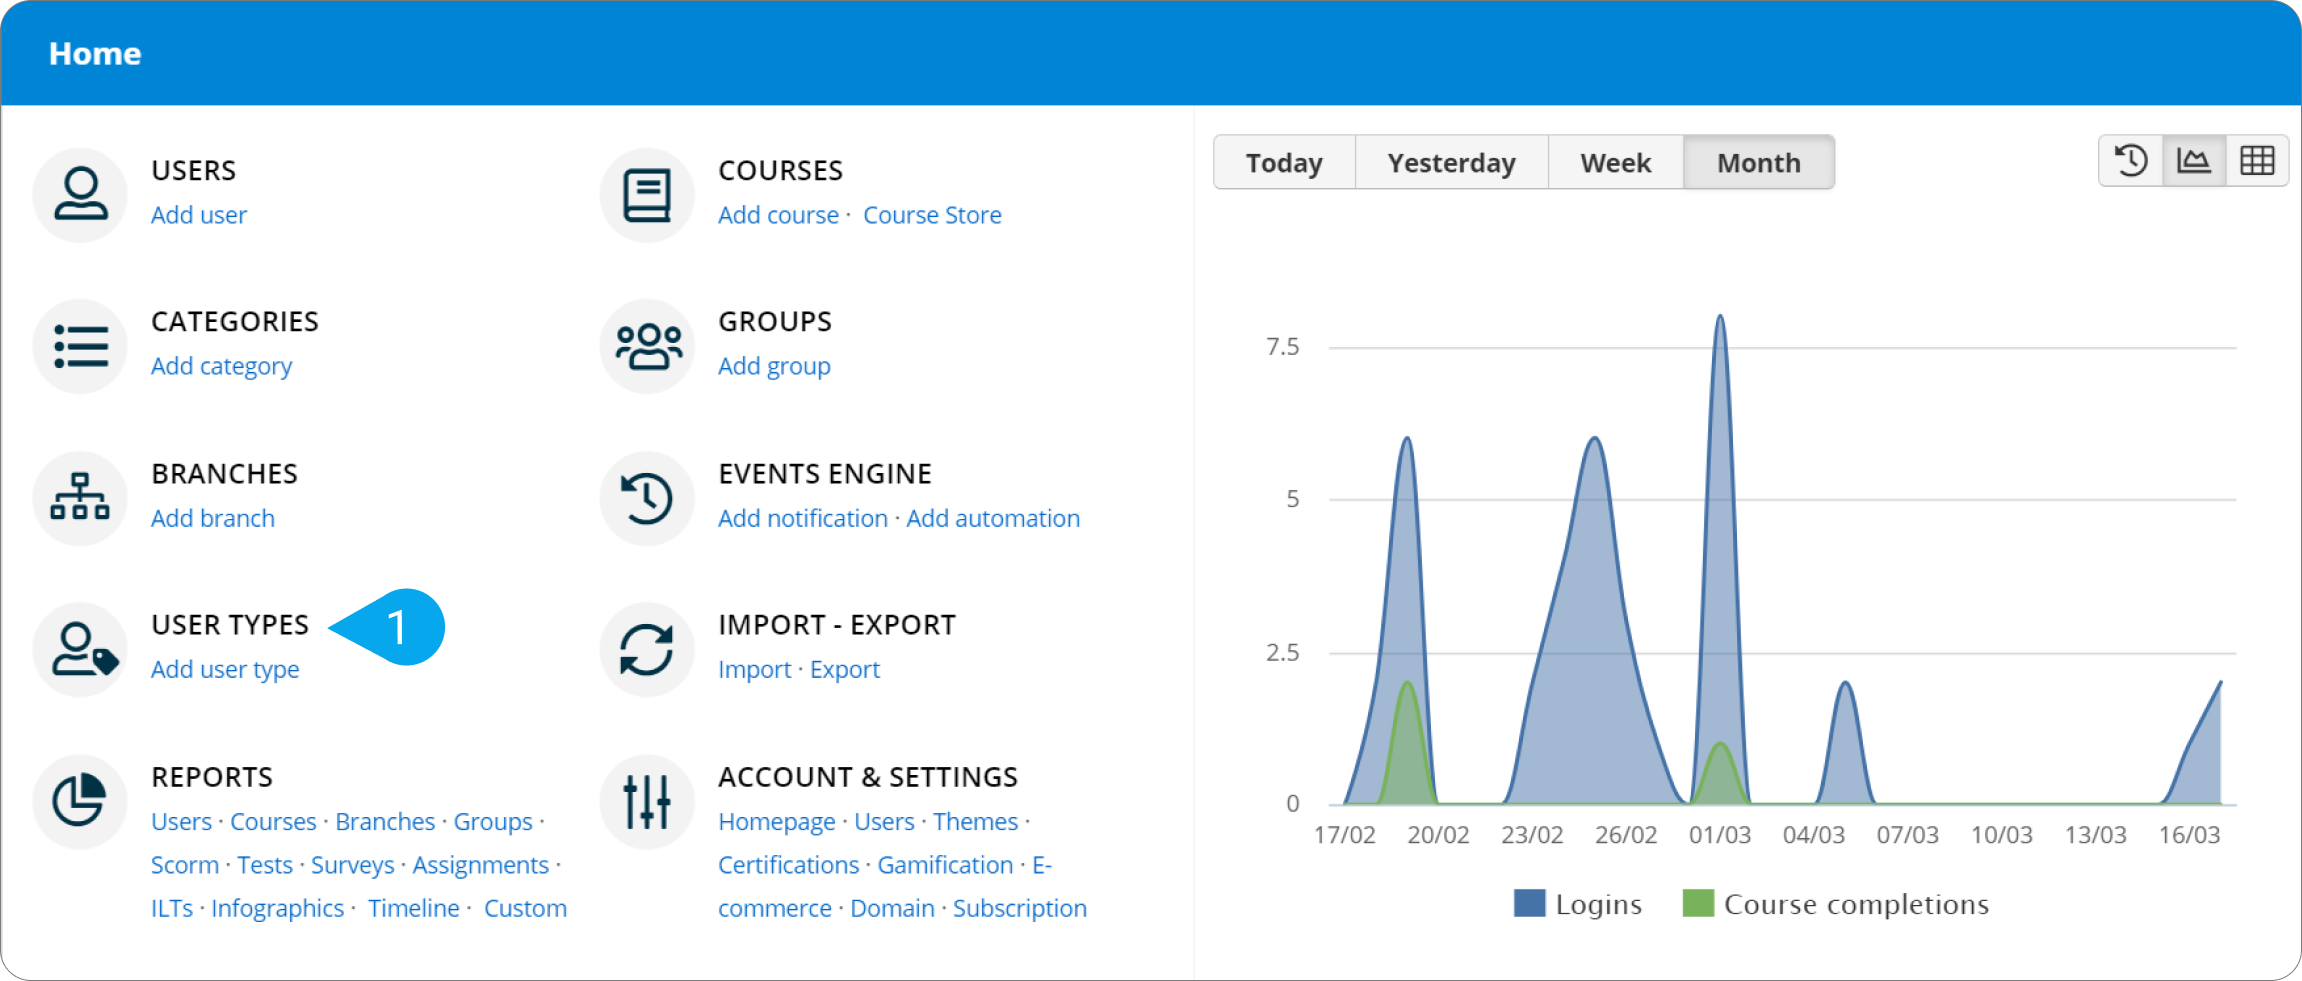Screen dimensions: 2302x981
Task: Click the Categories list icon
Action: (x=80, y=346)
